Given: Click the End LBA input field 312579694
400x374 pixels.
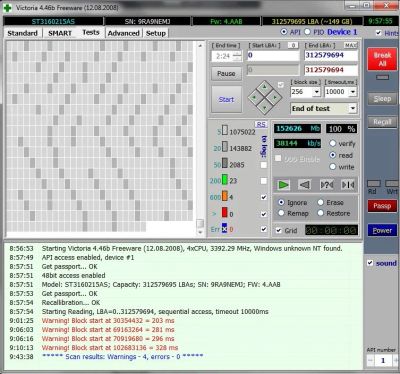Looking at the screenshot, I should 331,55.
